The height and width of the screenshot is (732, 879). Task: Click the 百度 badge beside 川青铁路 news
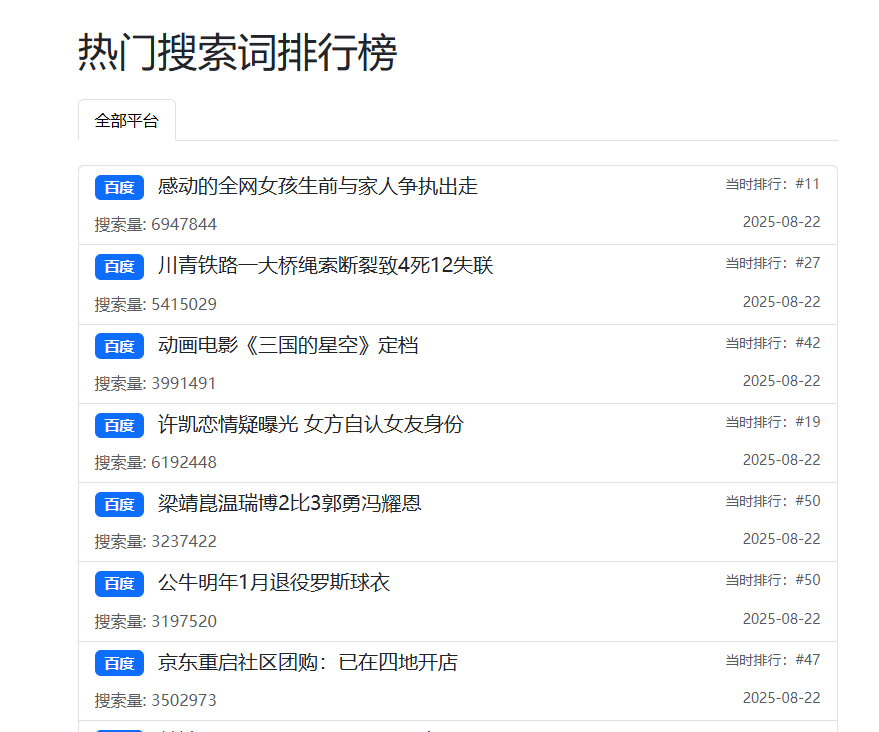tap(118, 266)
